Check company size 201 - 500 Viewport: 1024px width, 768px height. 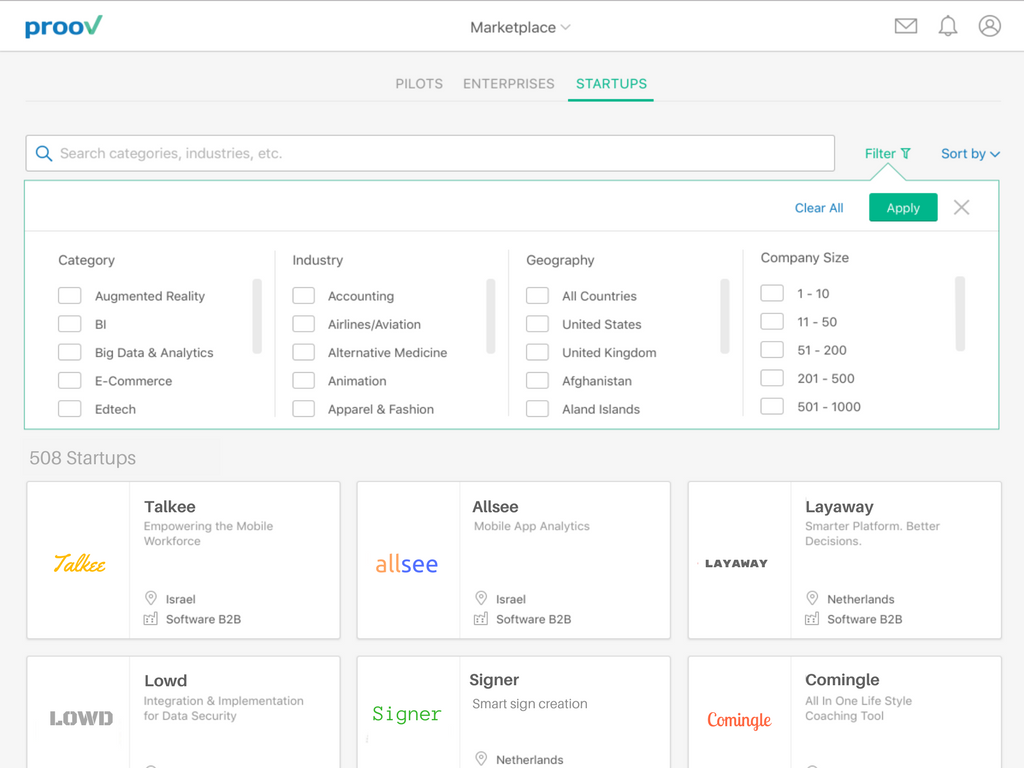coord(772,378)
